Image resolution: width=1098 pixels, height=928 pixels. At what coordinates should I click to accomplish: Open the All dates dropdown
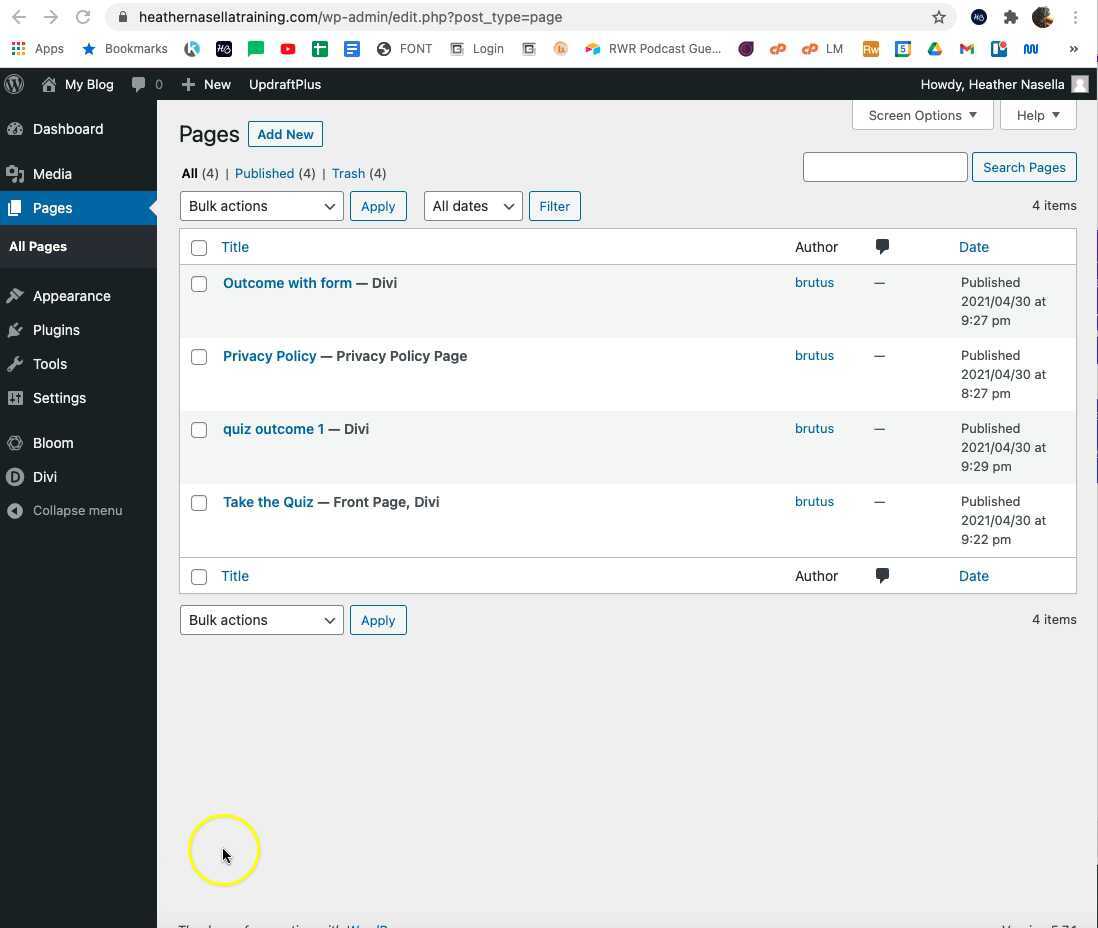[x=472, y=206]
